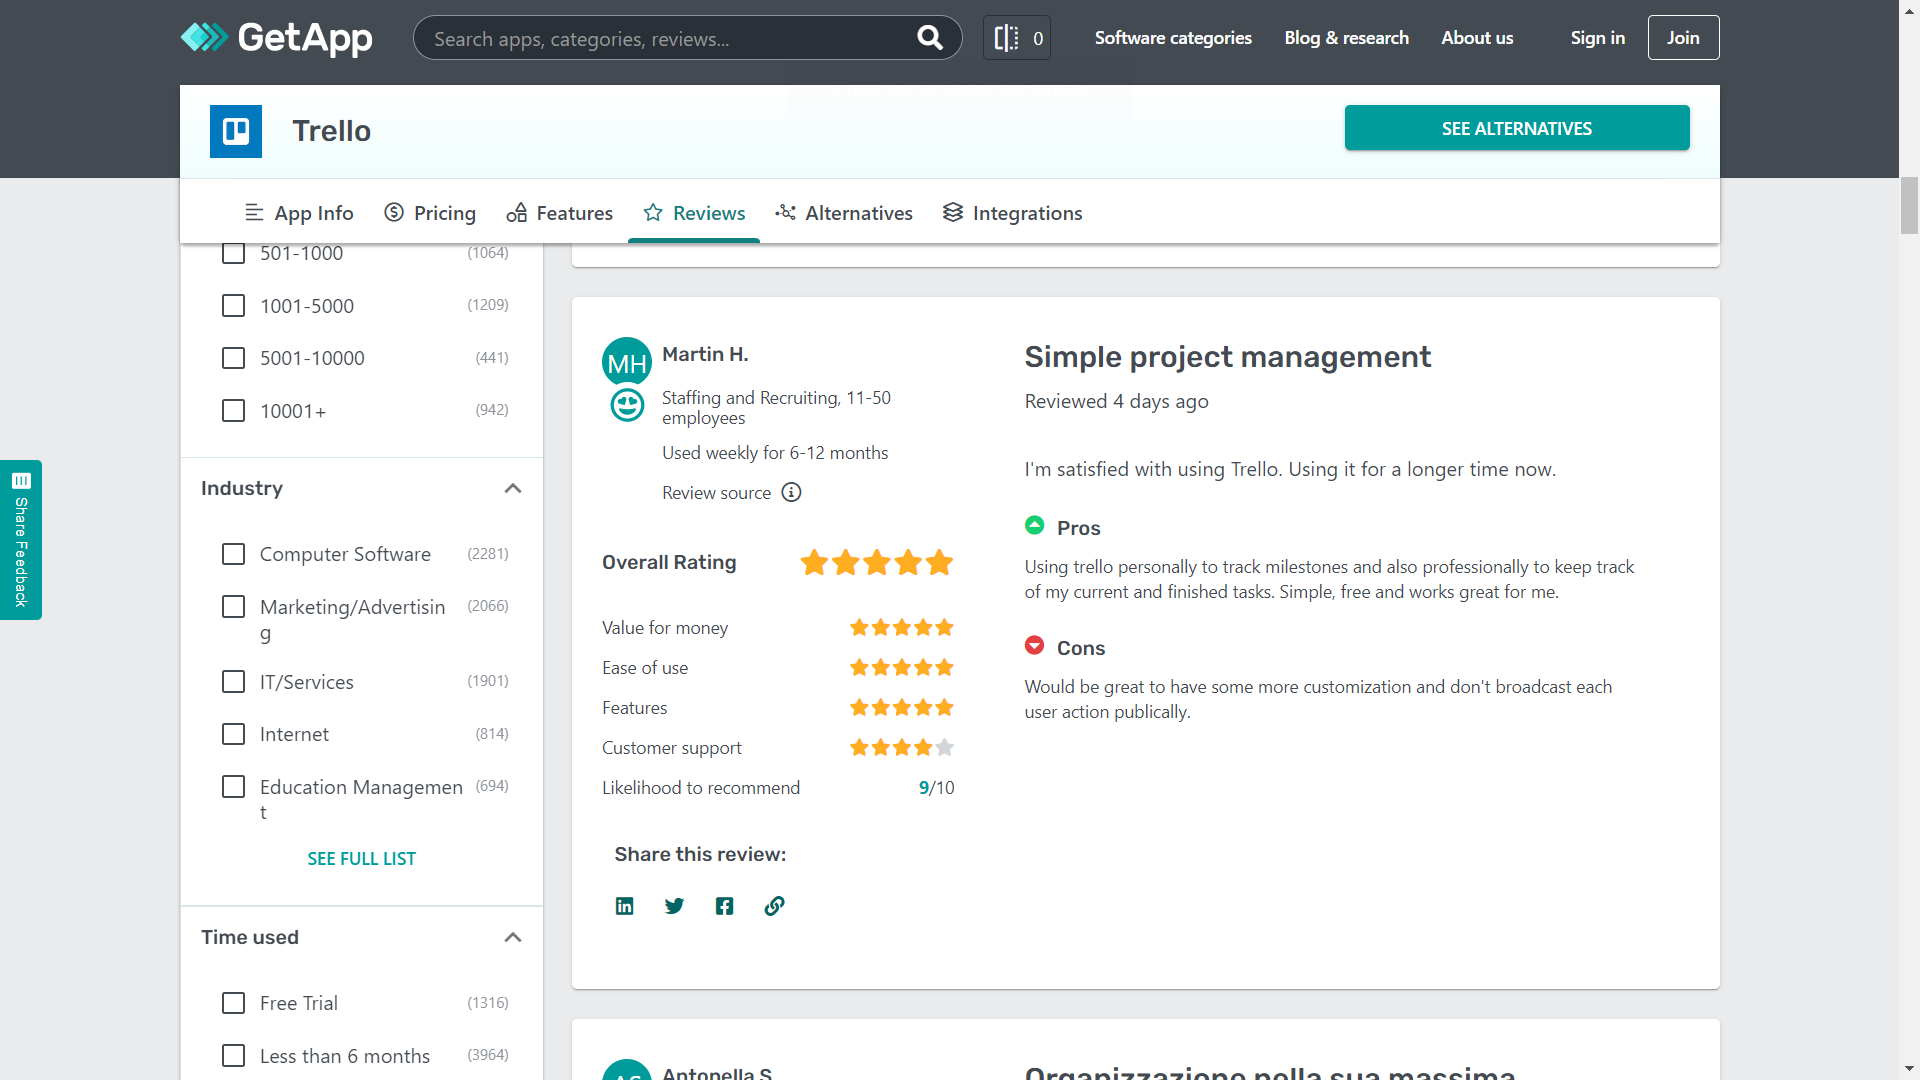
Task: Click SEE ALTERNATIVES button
Action: coord(1516,128)
